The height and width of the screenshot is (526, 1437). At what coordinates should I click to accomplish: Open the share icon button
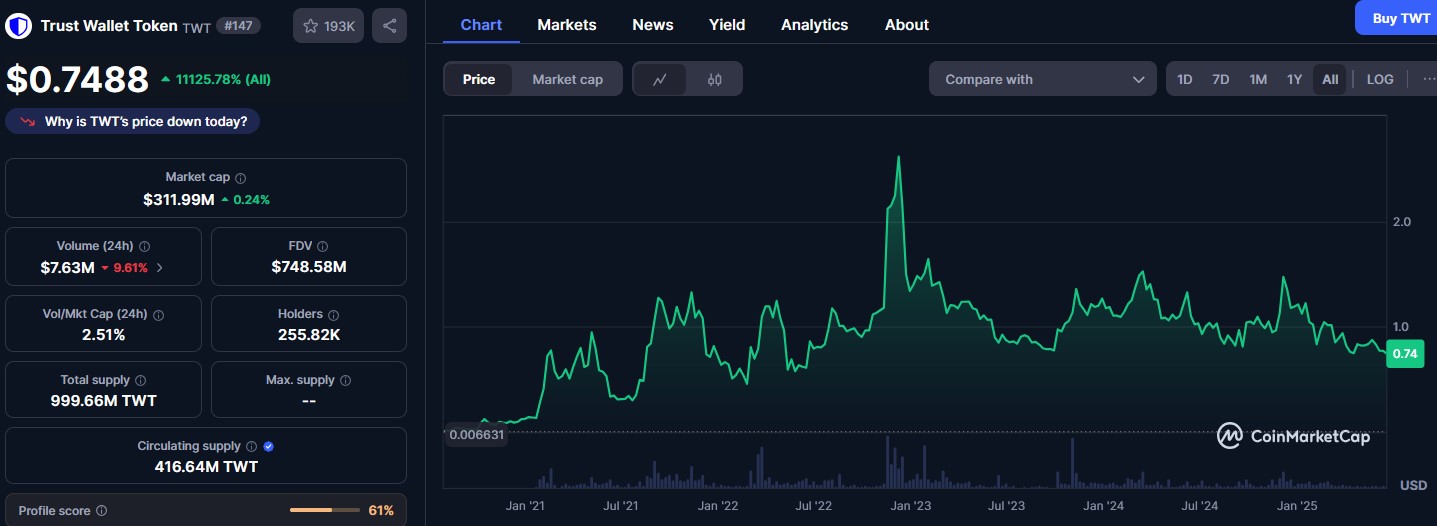389,26
